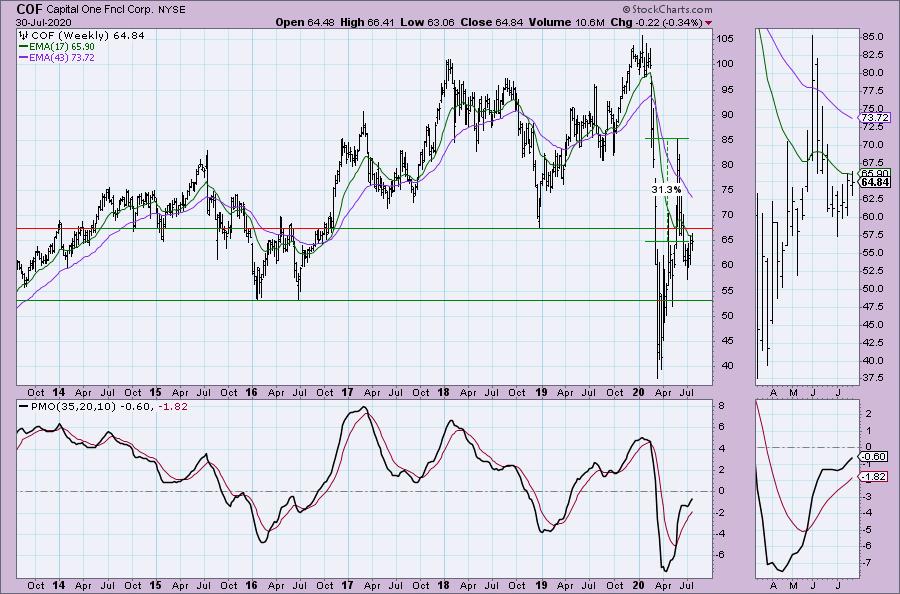900x594 pixels.
Task: Click the year 20 label under price chart
Action: pos(638,393)
